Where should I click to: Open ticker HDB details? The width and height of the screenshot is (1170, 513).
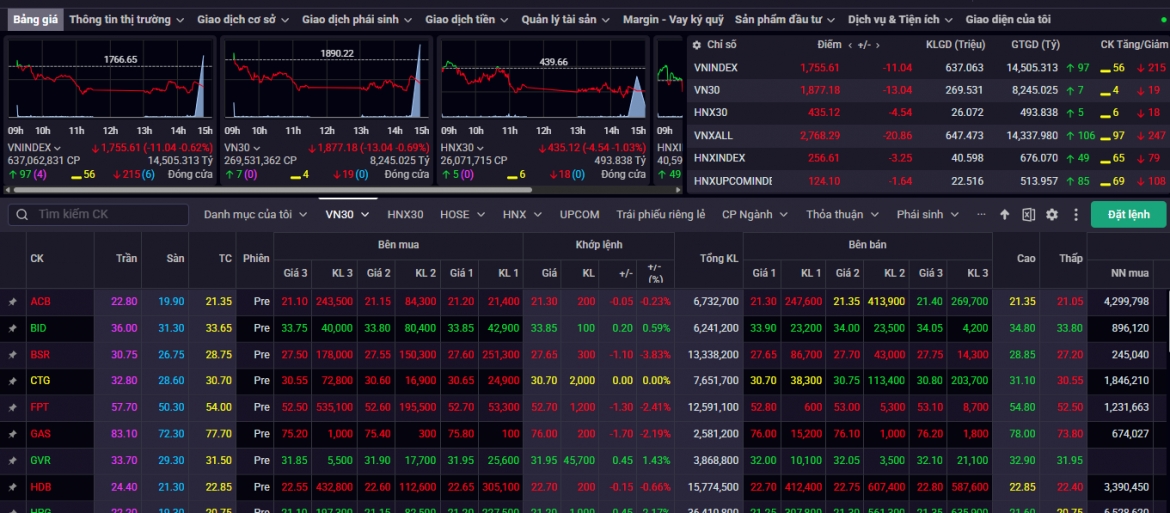pyautogui.click(x=40, y=488)
